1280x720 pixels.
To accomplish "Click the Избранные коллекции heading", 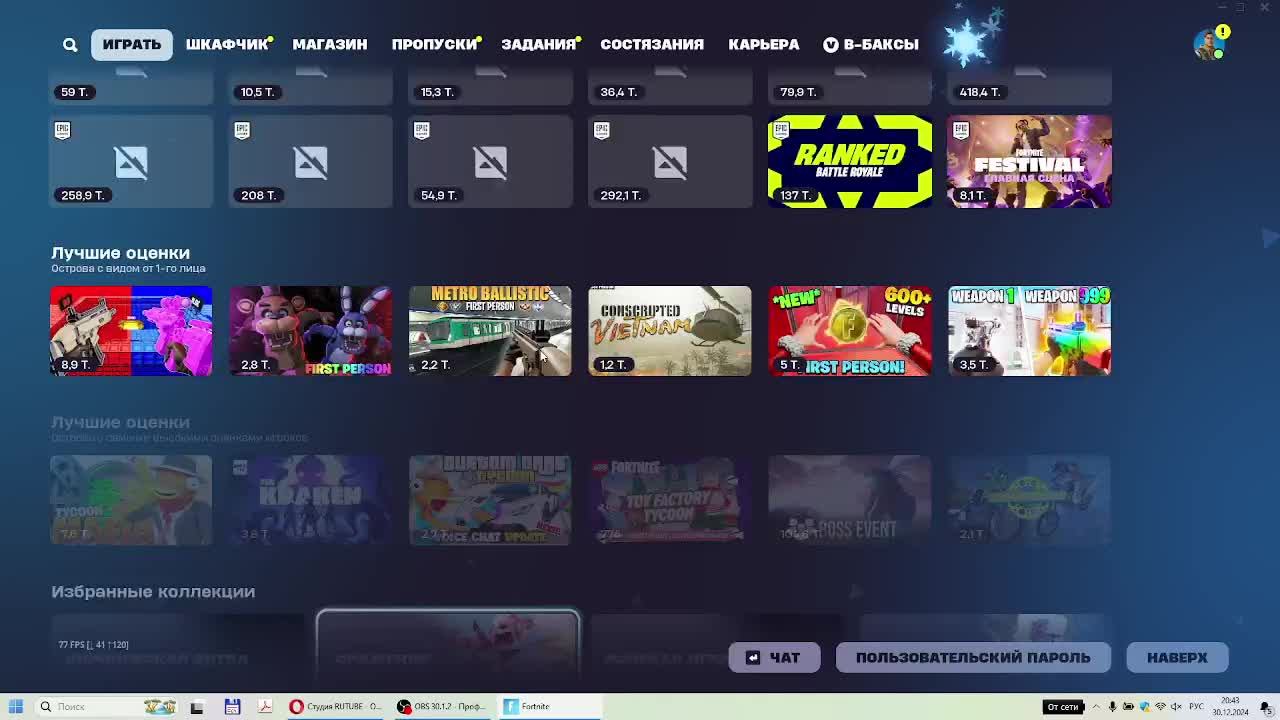I will 153,592.
